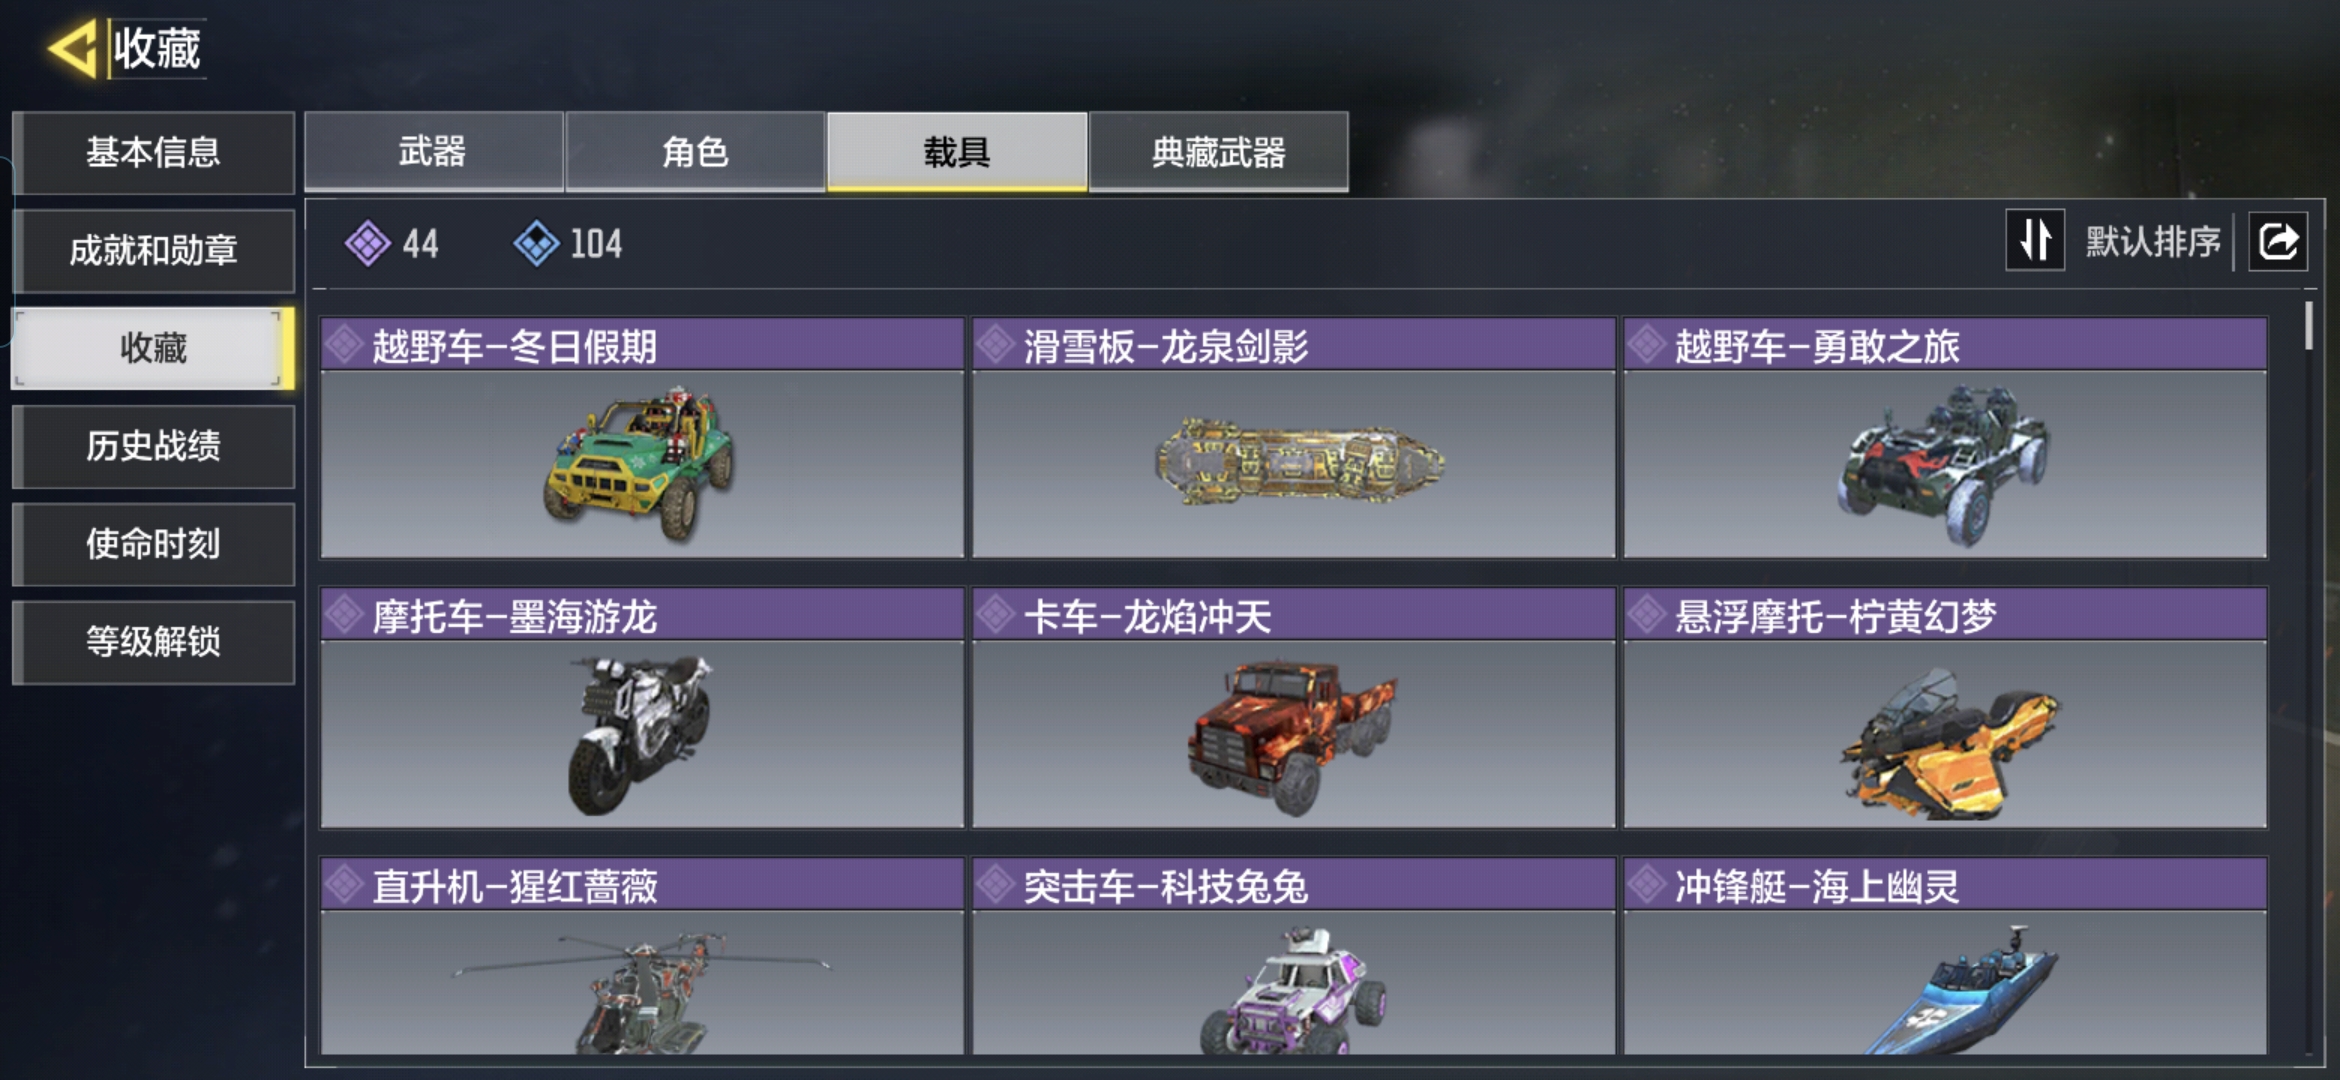Open the 默认排序 sorting dropdown
Screen dimensions: 2340x1080
click(2152, 241)
